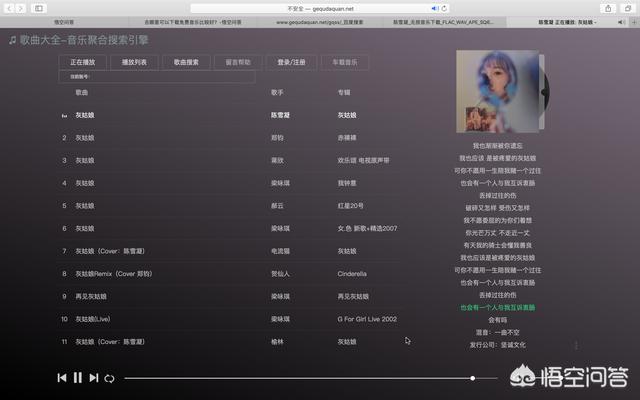
Task: Open the 正在播放 tab
Action: coord(83,62)
